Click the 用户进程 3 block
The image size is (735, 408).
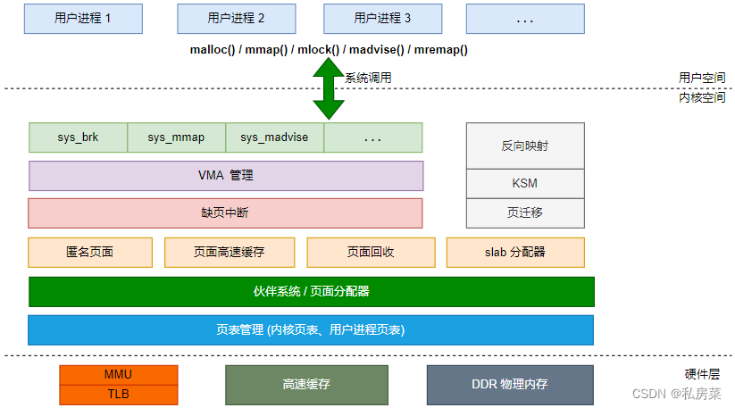point(382,19)
